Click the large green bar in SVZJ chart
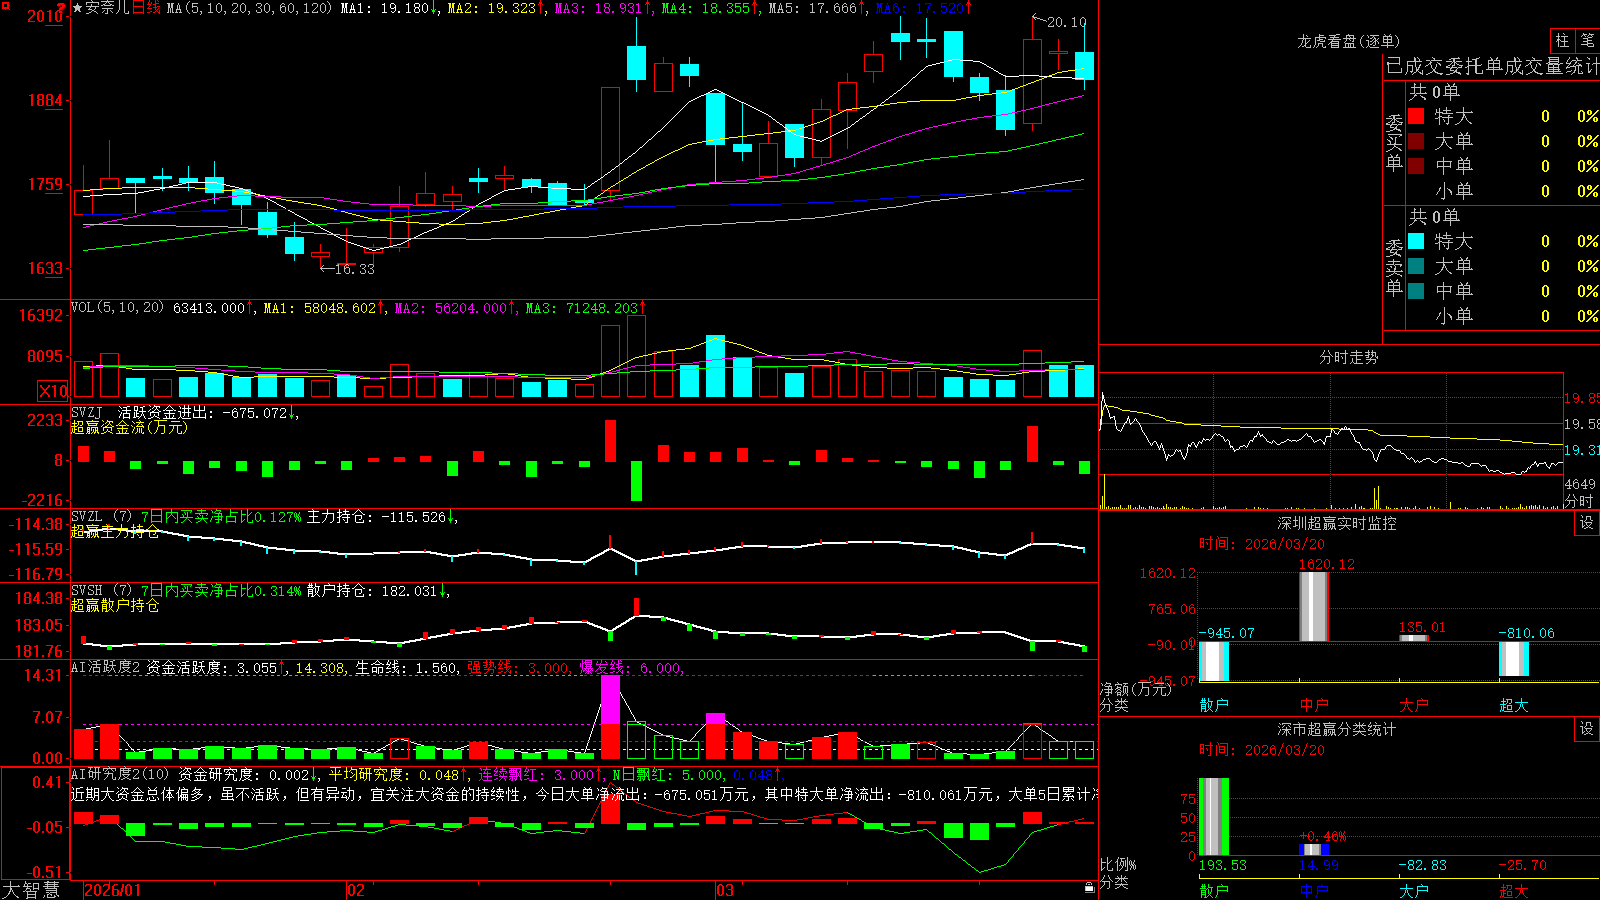Screen dimensions: 1600x900 click(636, 481)
